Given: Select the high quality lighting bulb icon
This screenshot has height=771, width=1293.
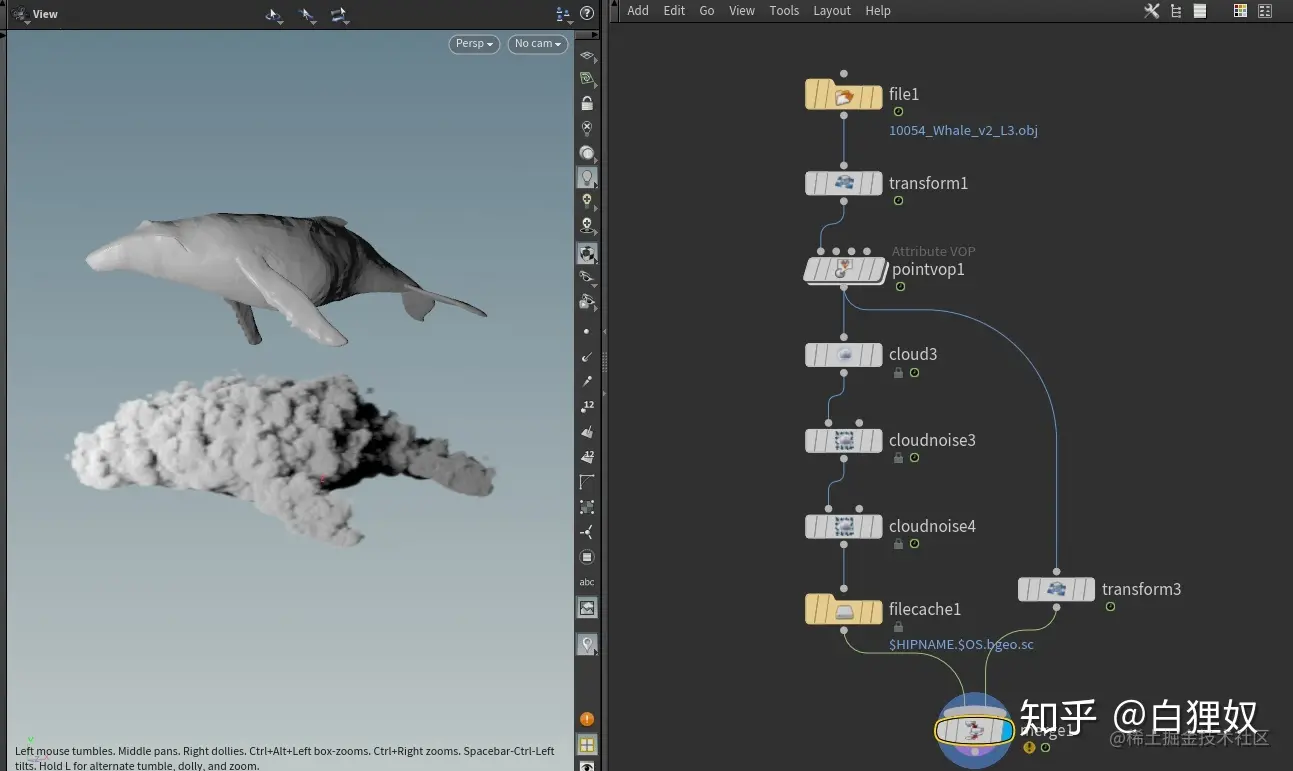Looking at the screenshot, I should tap(587, 201).
